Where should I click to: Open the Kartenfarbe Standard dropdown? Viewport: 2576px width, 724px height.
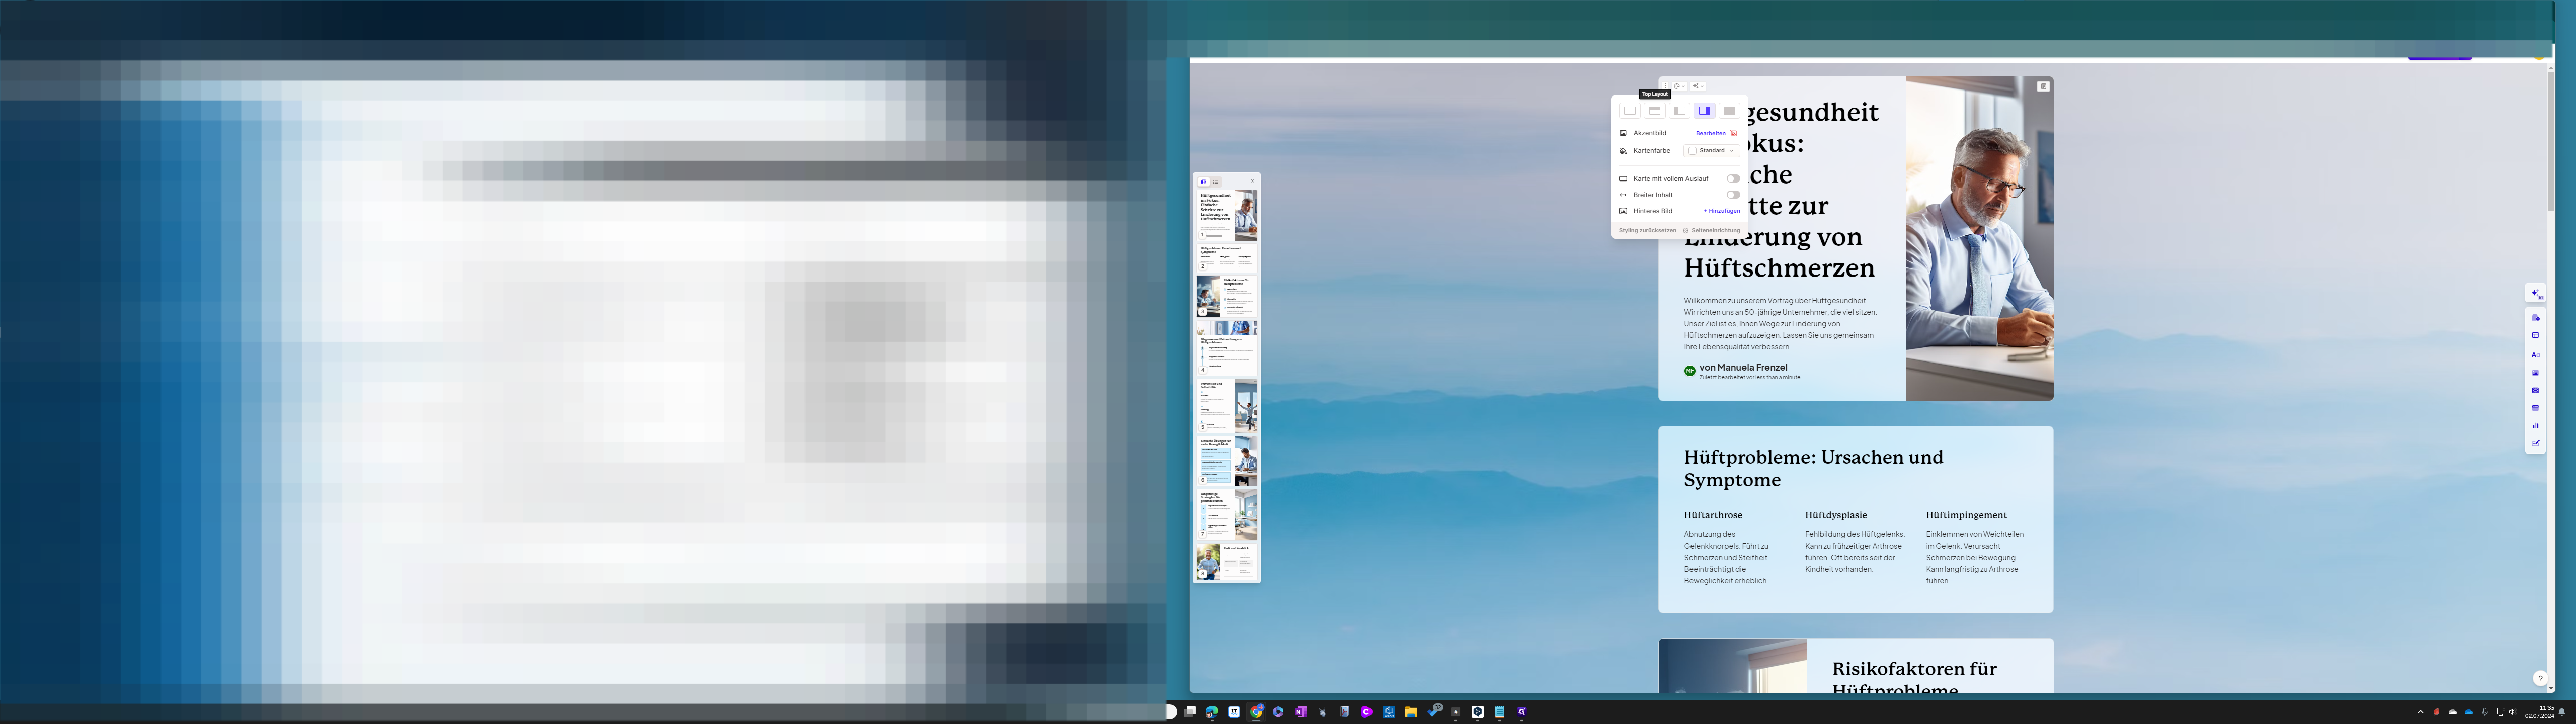pos(1712,151)
